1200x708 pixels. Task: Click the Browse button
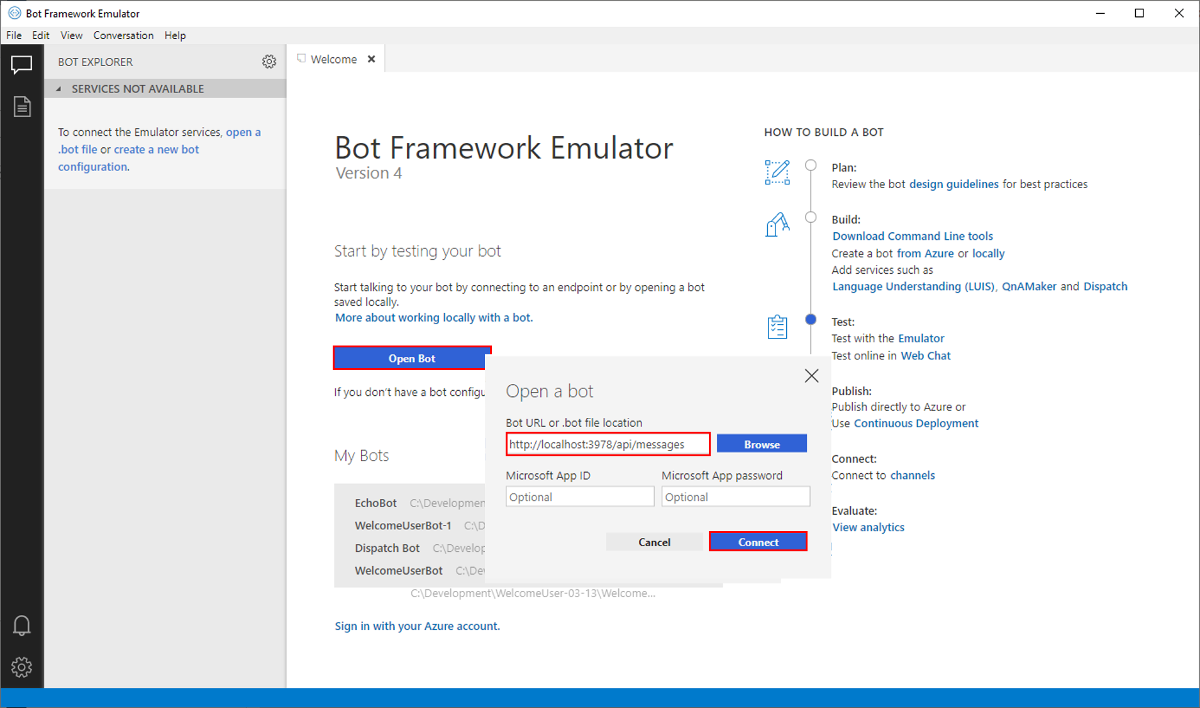click(x=762, y=444)
